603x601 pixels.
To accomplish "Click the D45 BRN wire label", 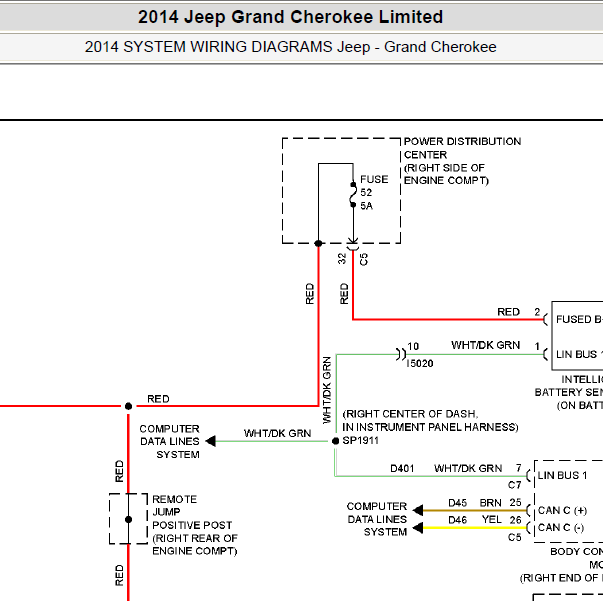I will coord(475,503).
